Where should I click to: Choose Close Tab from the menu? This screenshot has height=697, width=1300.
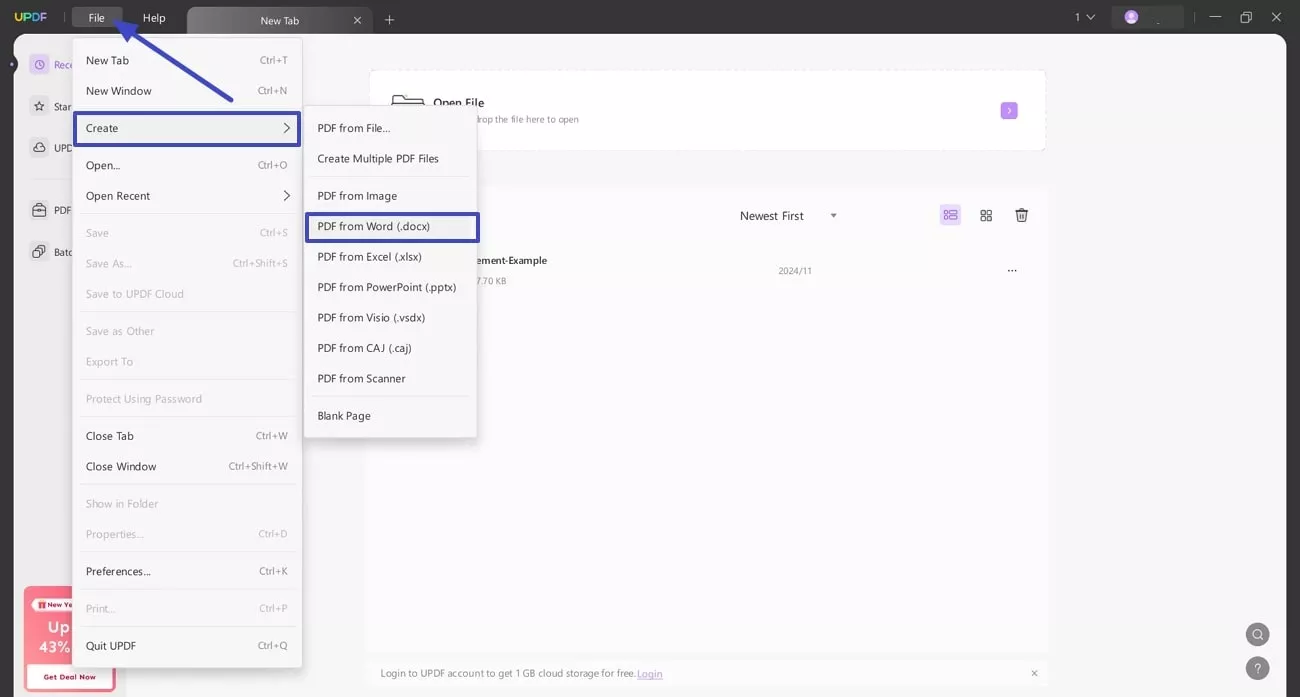pos(187,436)
